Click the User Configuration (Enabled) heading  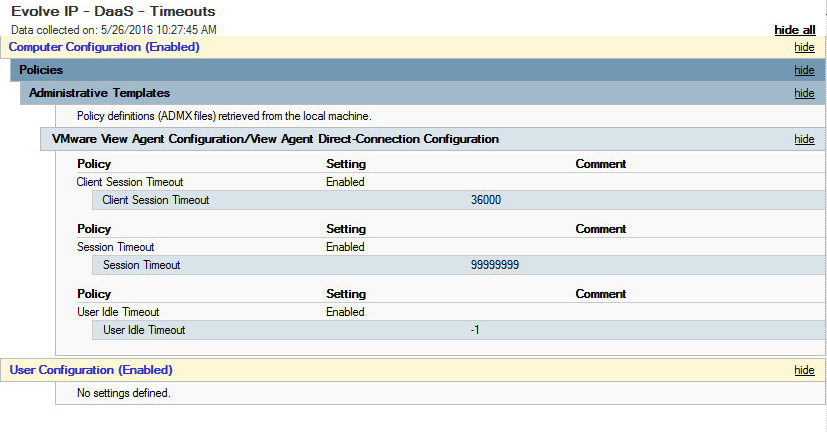tap(91, 370)
